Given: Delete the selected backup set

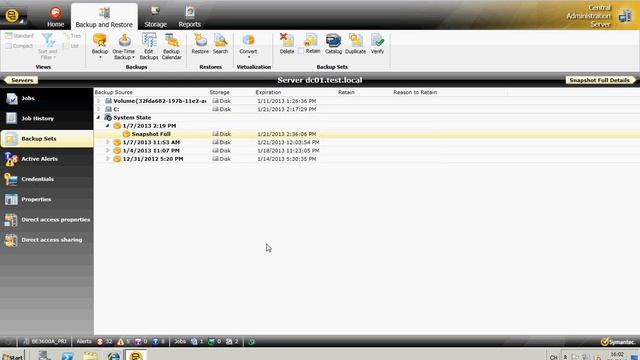Looking at the screenshot, I should pyautogui.click(x=287, y=43).
